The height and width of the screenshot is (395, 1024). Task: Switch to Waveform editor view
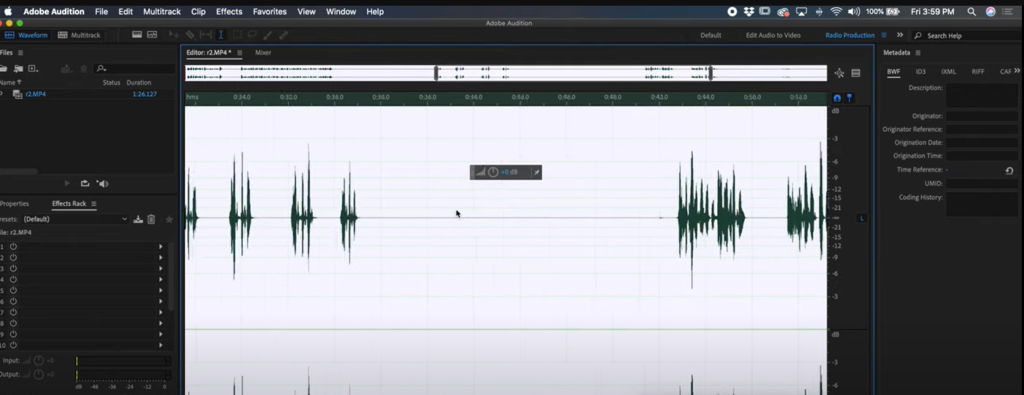(27, 35)
